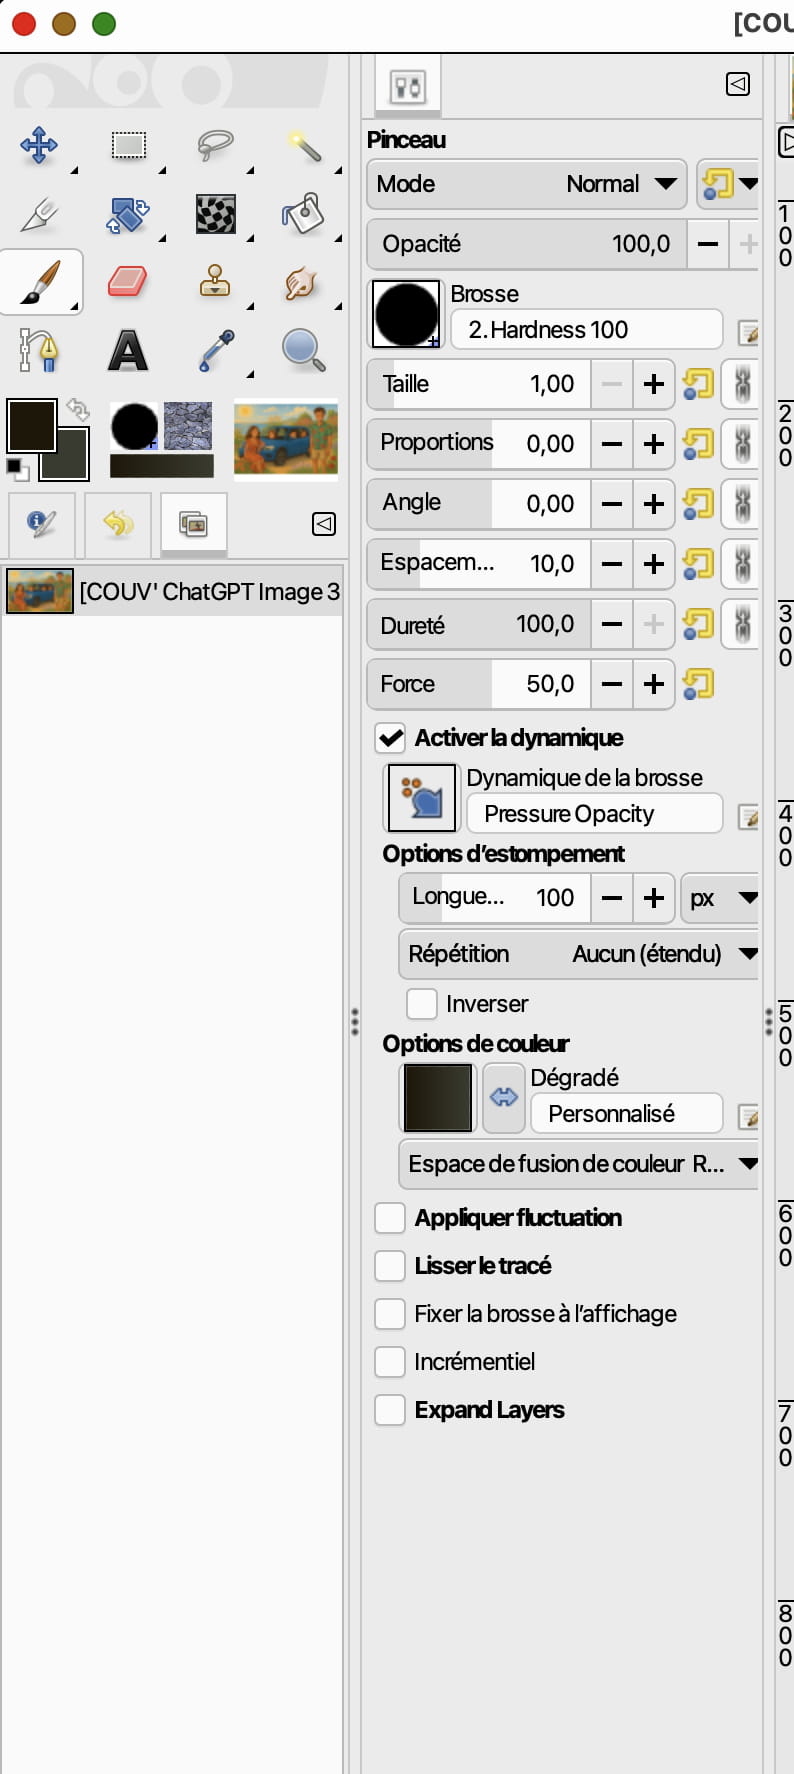Enable the Inverser checkbox

tap(422, 1003)
